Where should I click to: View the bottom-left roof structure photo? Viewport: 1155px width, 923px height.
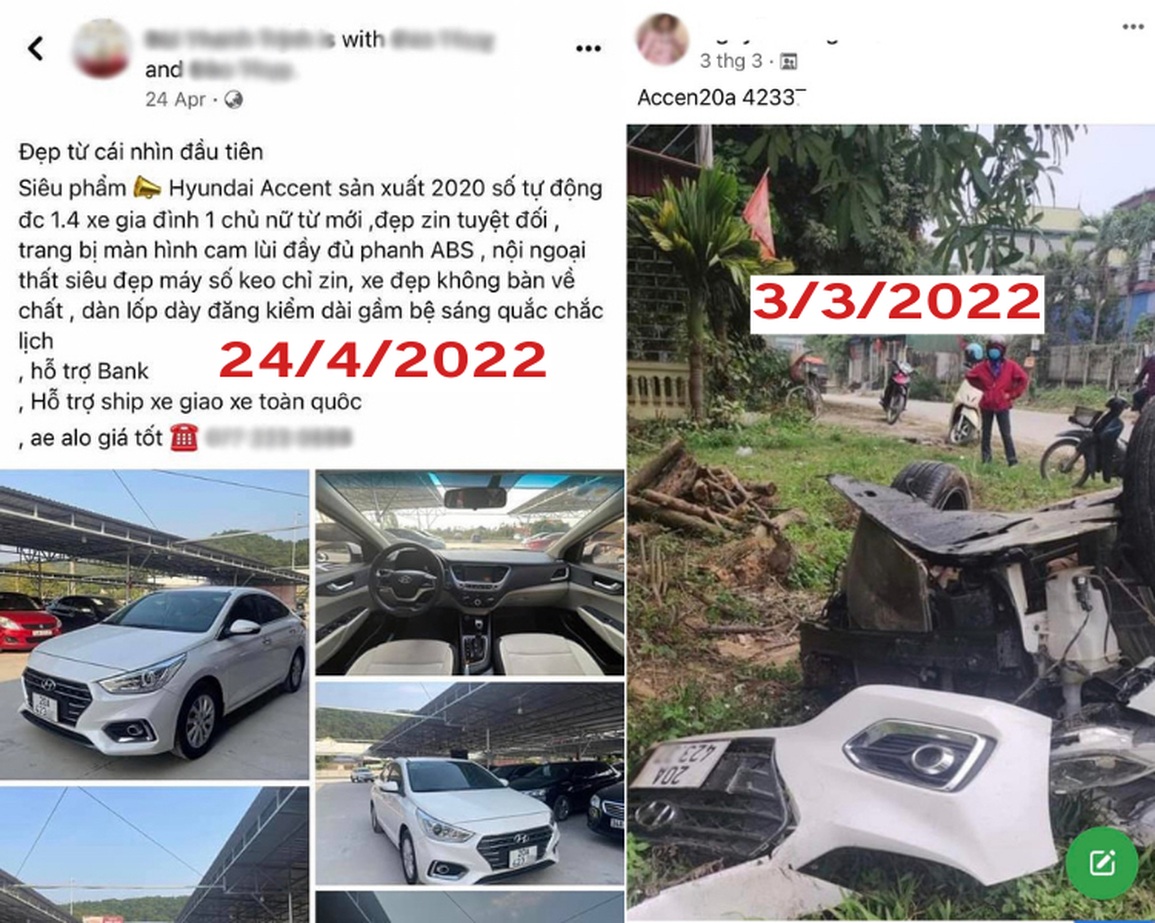[x=154, y=854]
